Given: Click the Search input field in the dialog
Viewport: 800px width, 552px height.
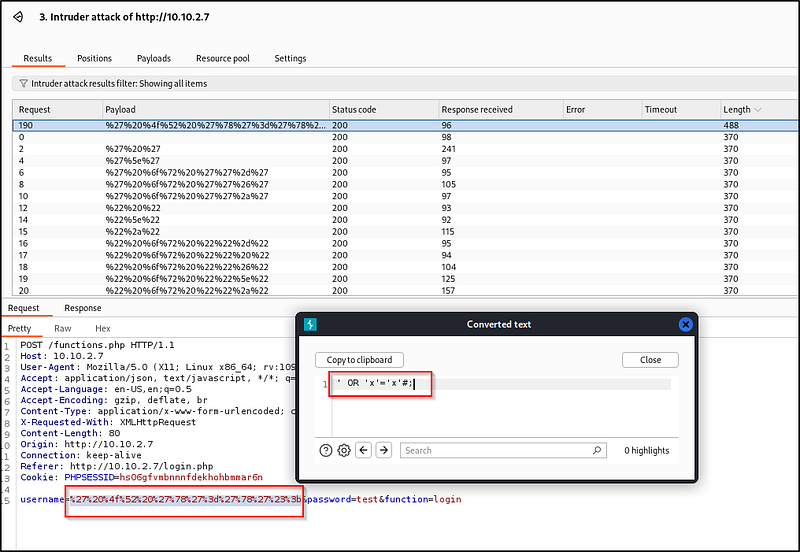Looking at the screenshot, I should pyautogui.click(x=503, y=450).
